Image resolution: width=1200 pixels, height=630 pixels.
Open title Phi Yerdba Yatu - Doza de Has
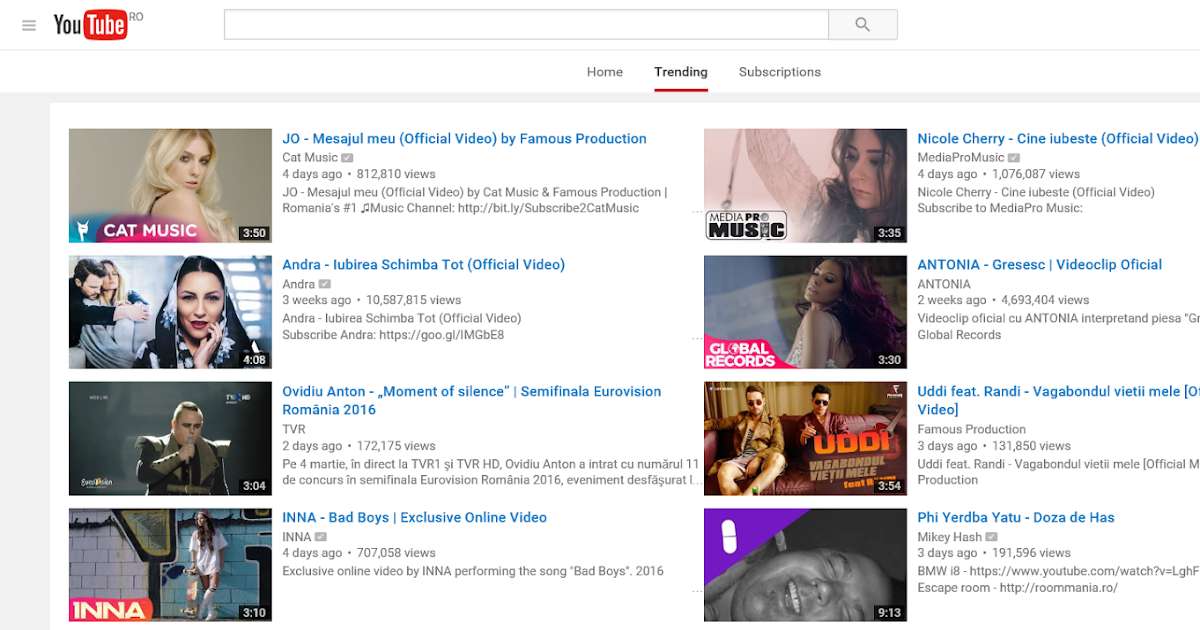pyautogui.click(x=1016, y=518)
